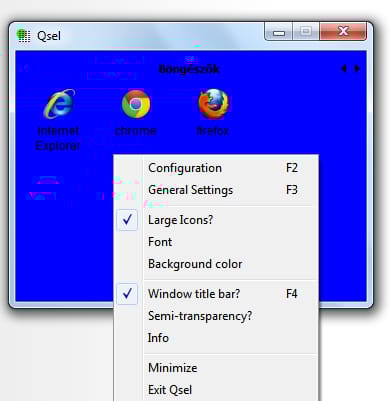Close the Qsel window
Screen dimensions: 392x401
pyautogui.click(x=343, y=32)
